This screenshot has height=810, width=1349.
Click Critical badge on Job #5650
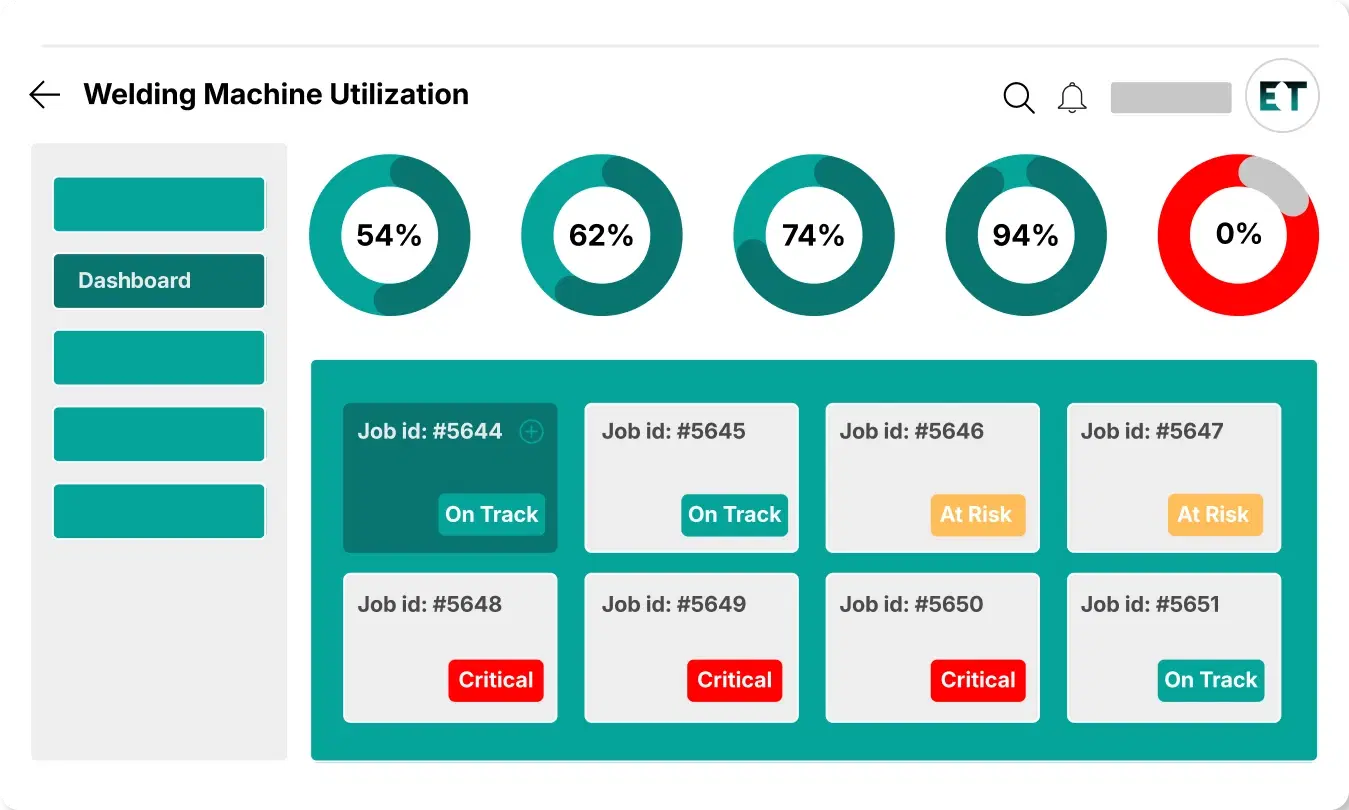978,680
